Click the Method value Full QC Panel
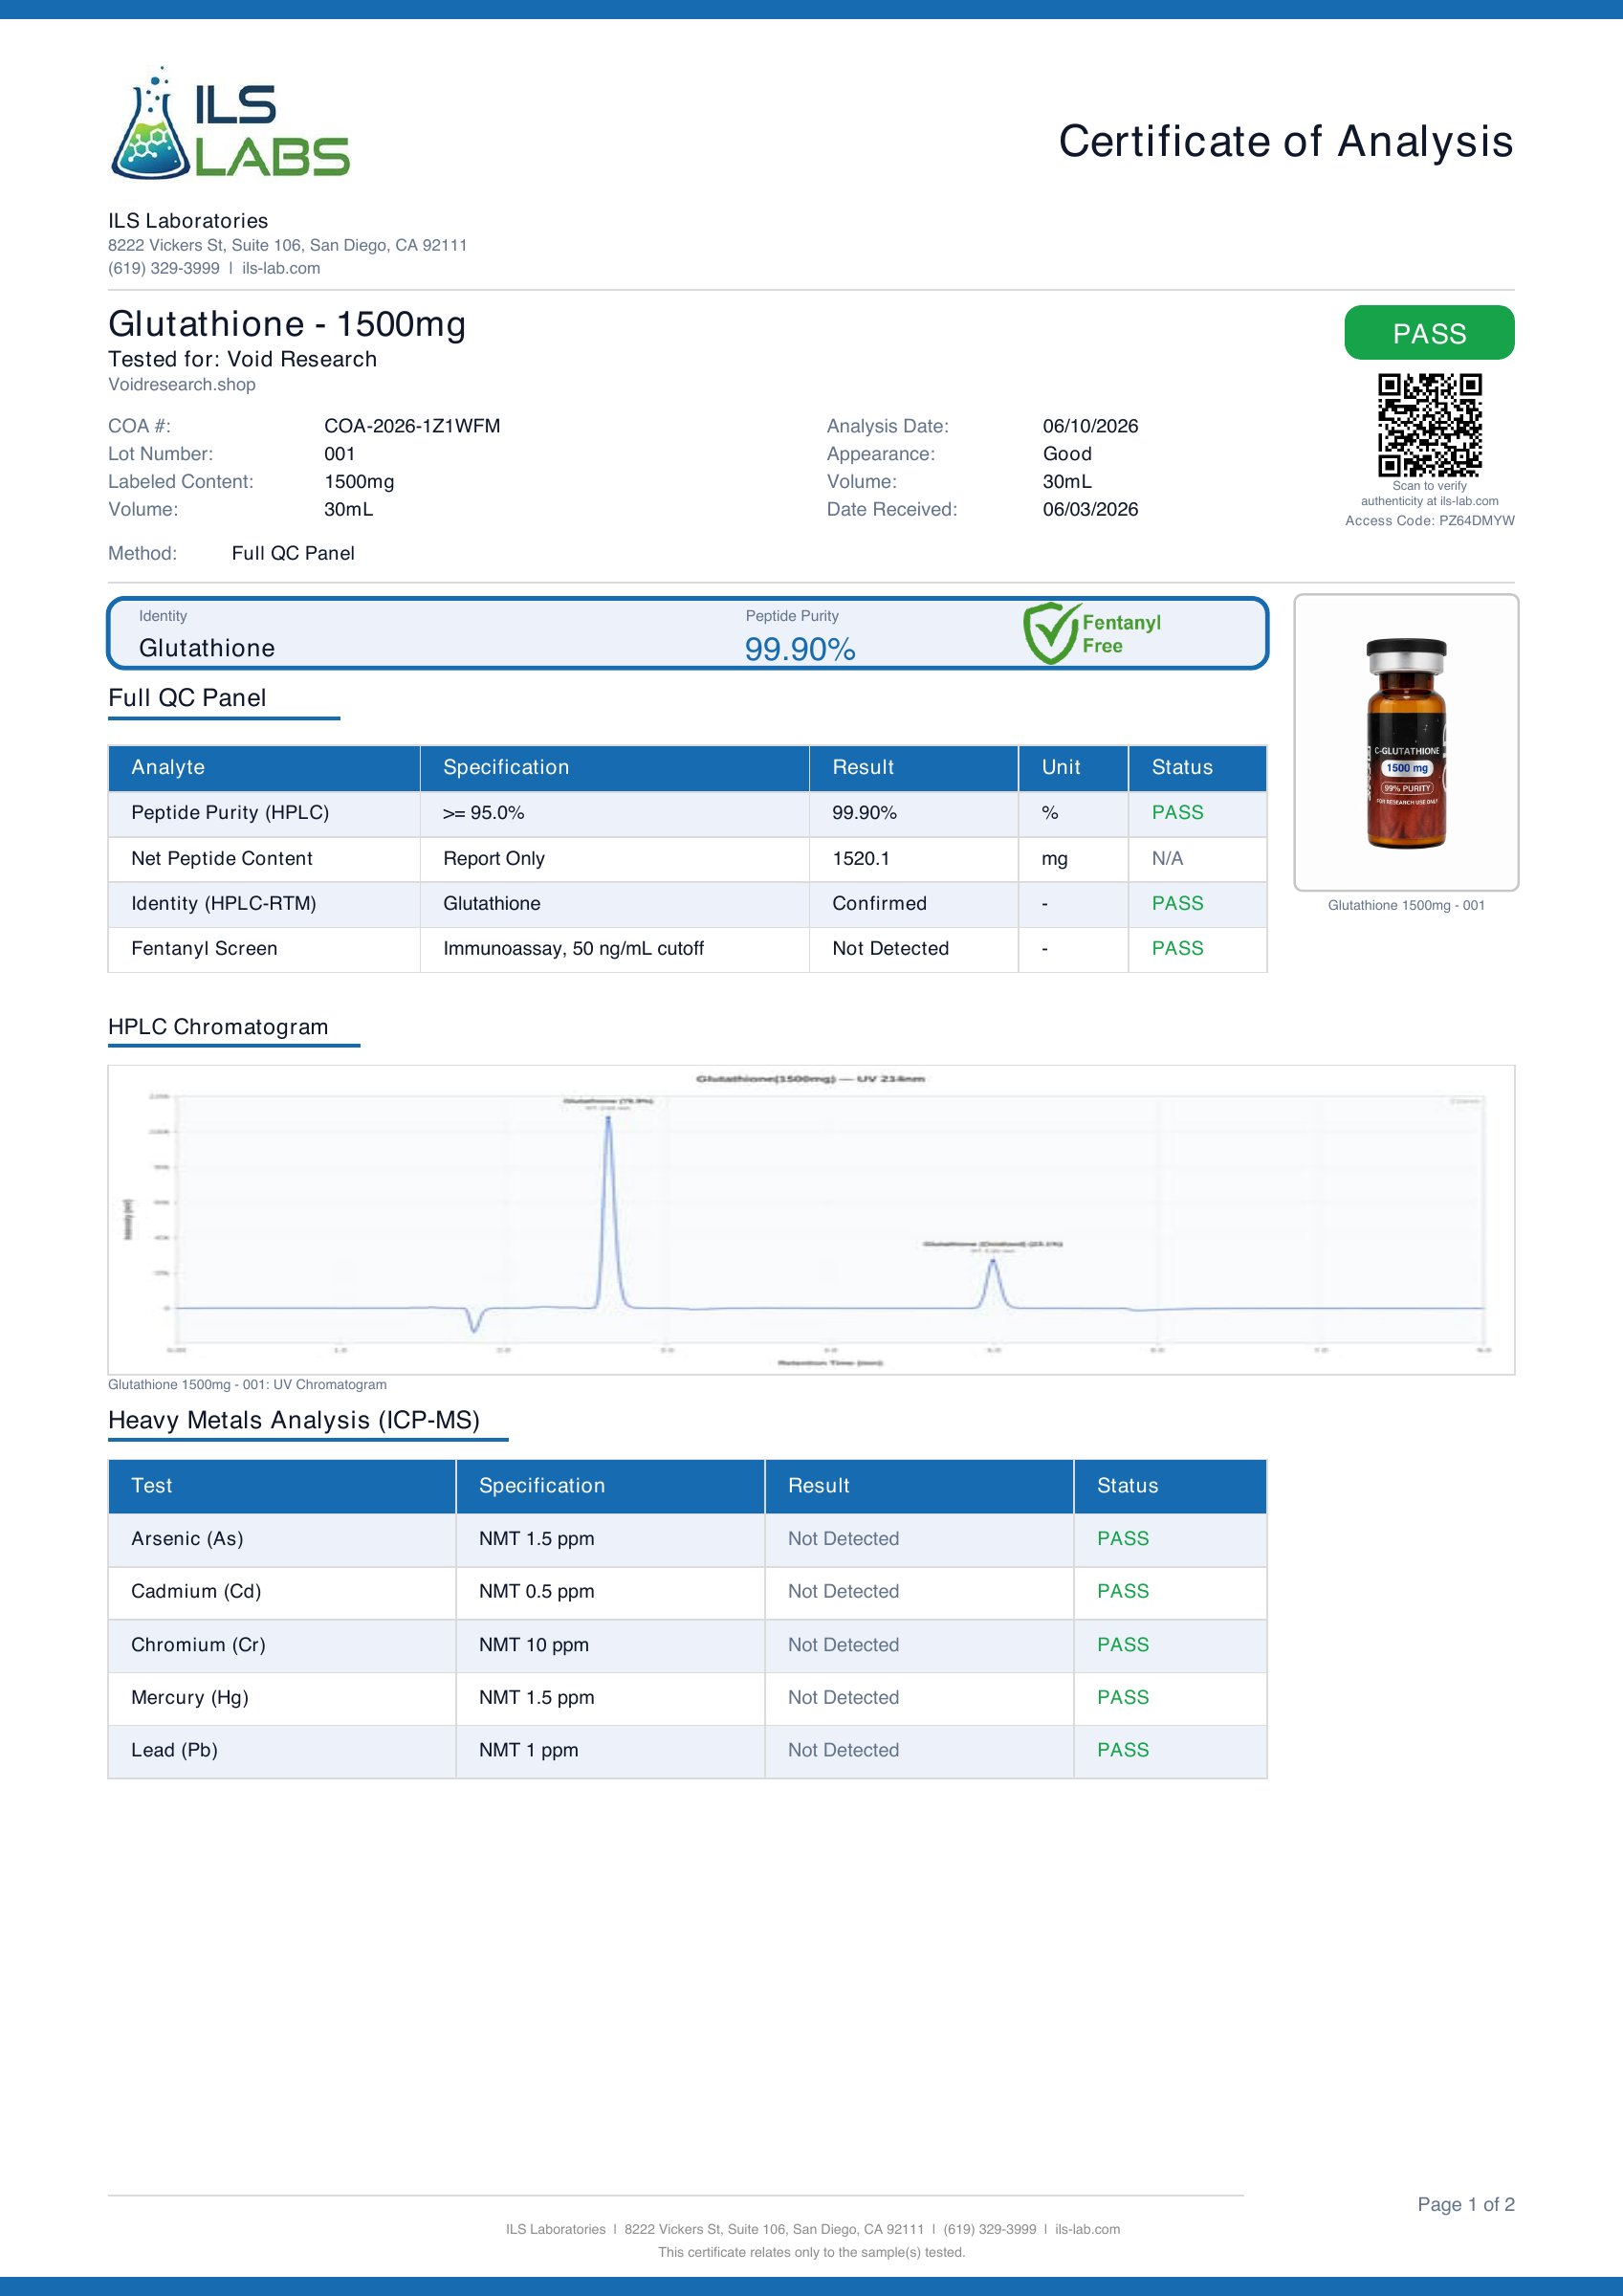Viewport: 1623px width, 2296px height. (293, 554)
